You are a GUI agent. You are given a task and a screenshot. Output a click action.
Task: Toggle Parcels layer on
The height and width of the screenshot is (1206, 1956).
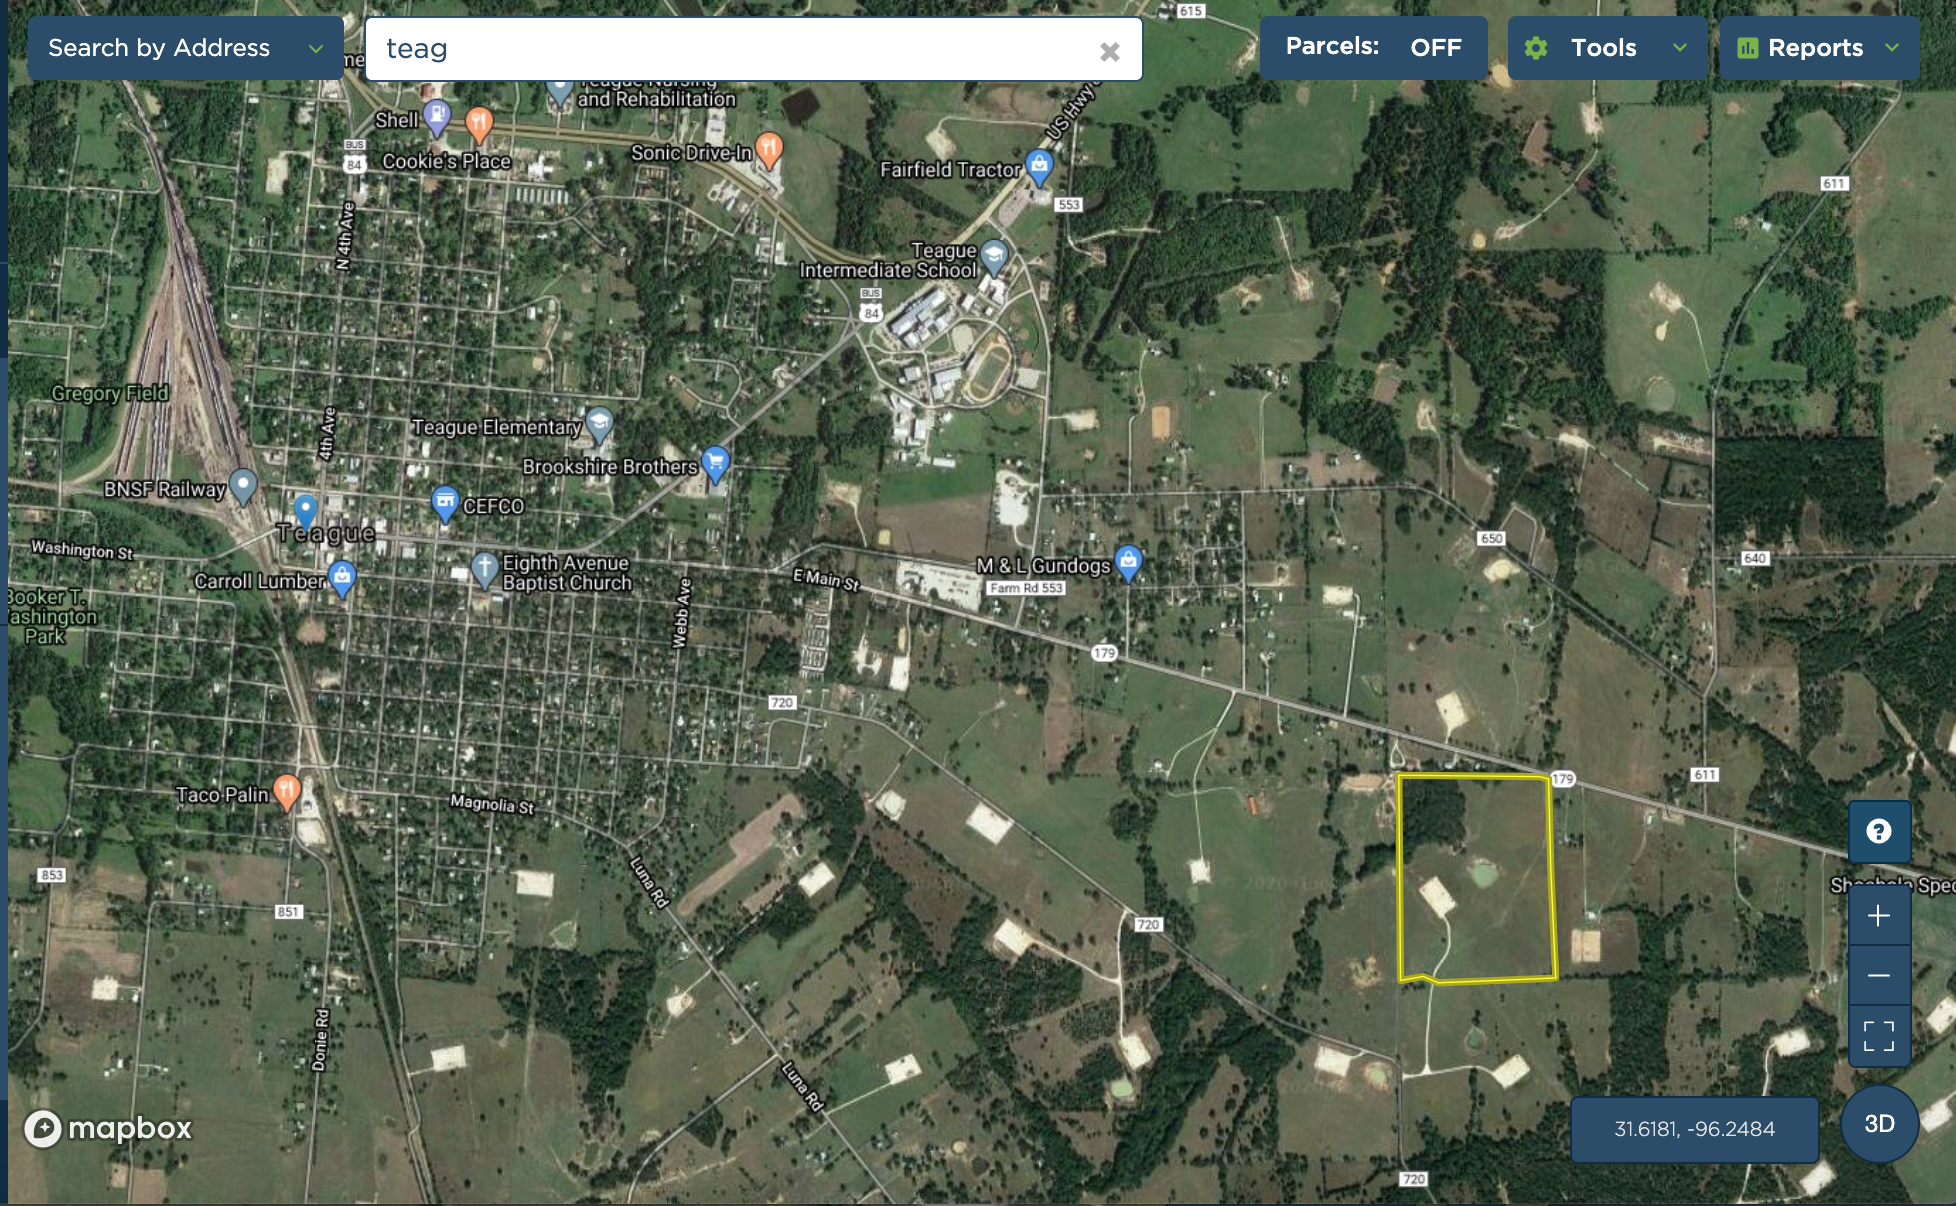pyautogui.click(x=1373, y=47)
